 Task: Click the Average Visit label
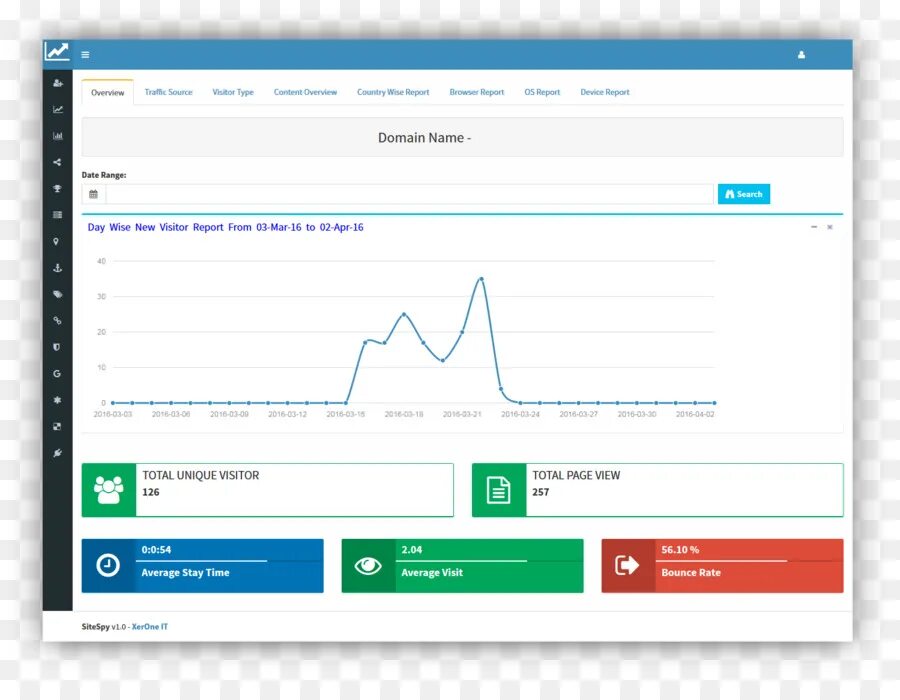point(432,573)
